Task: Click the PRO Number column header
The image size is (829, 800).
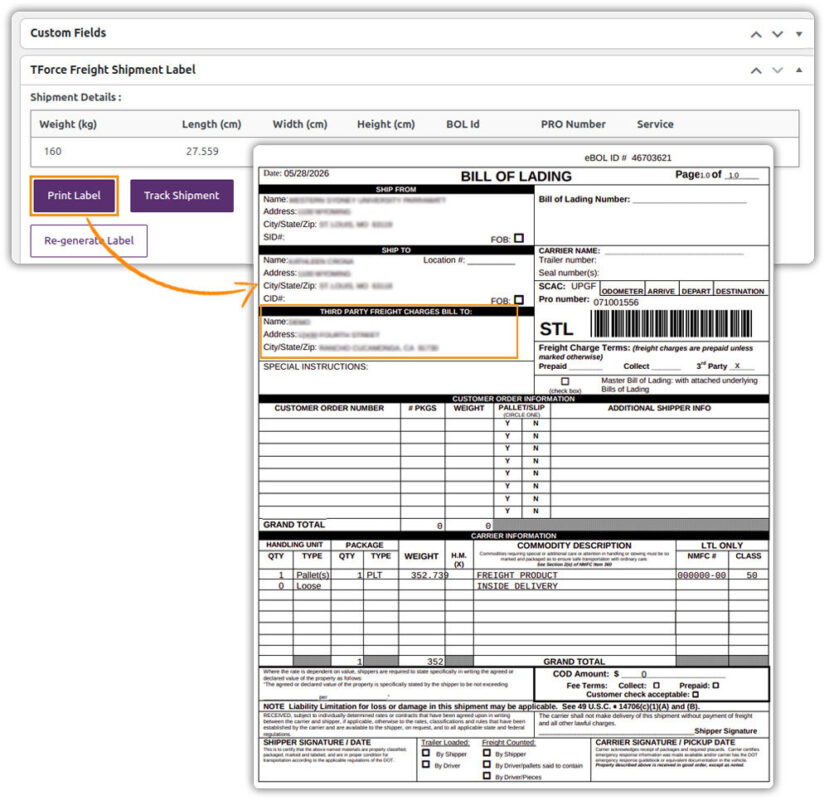Action: coord(573,124)
